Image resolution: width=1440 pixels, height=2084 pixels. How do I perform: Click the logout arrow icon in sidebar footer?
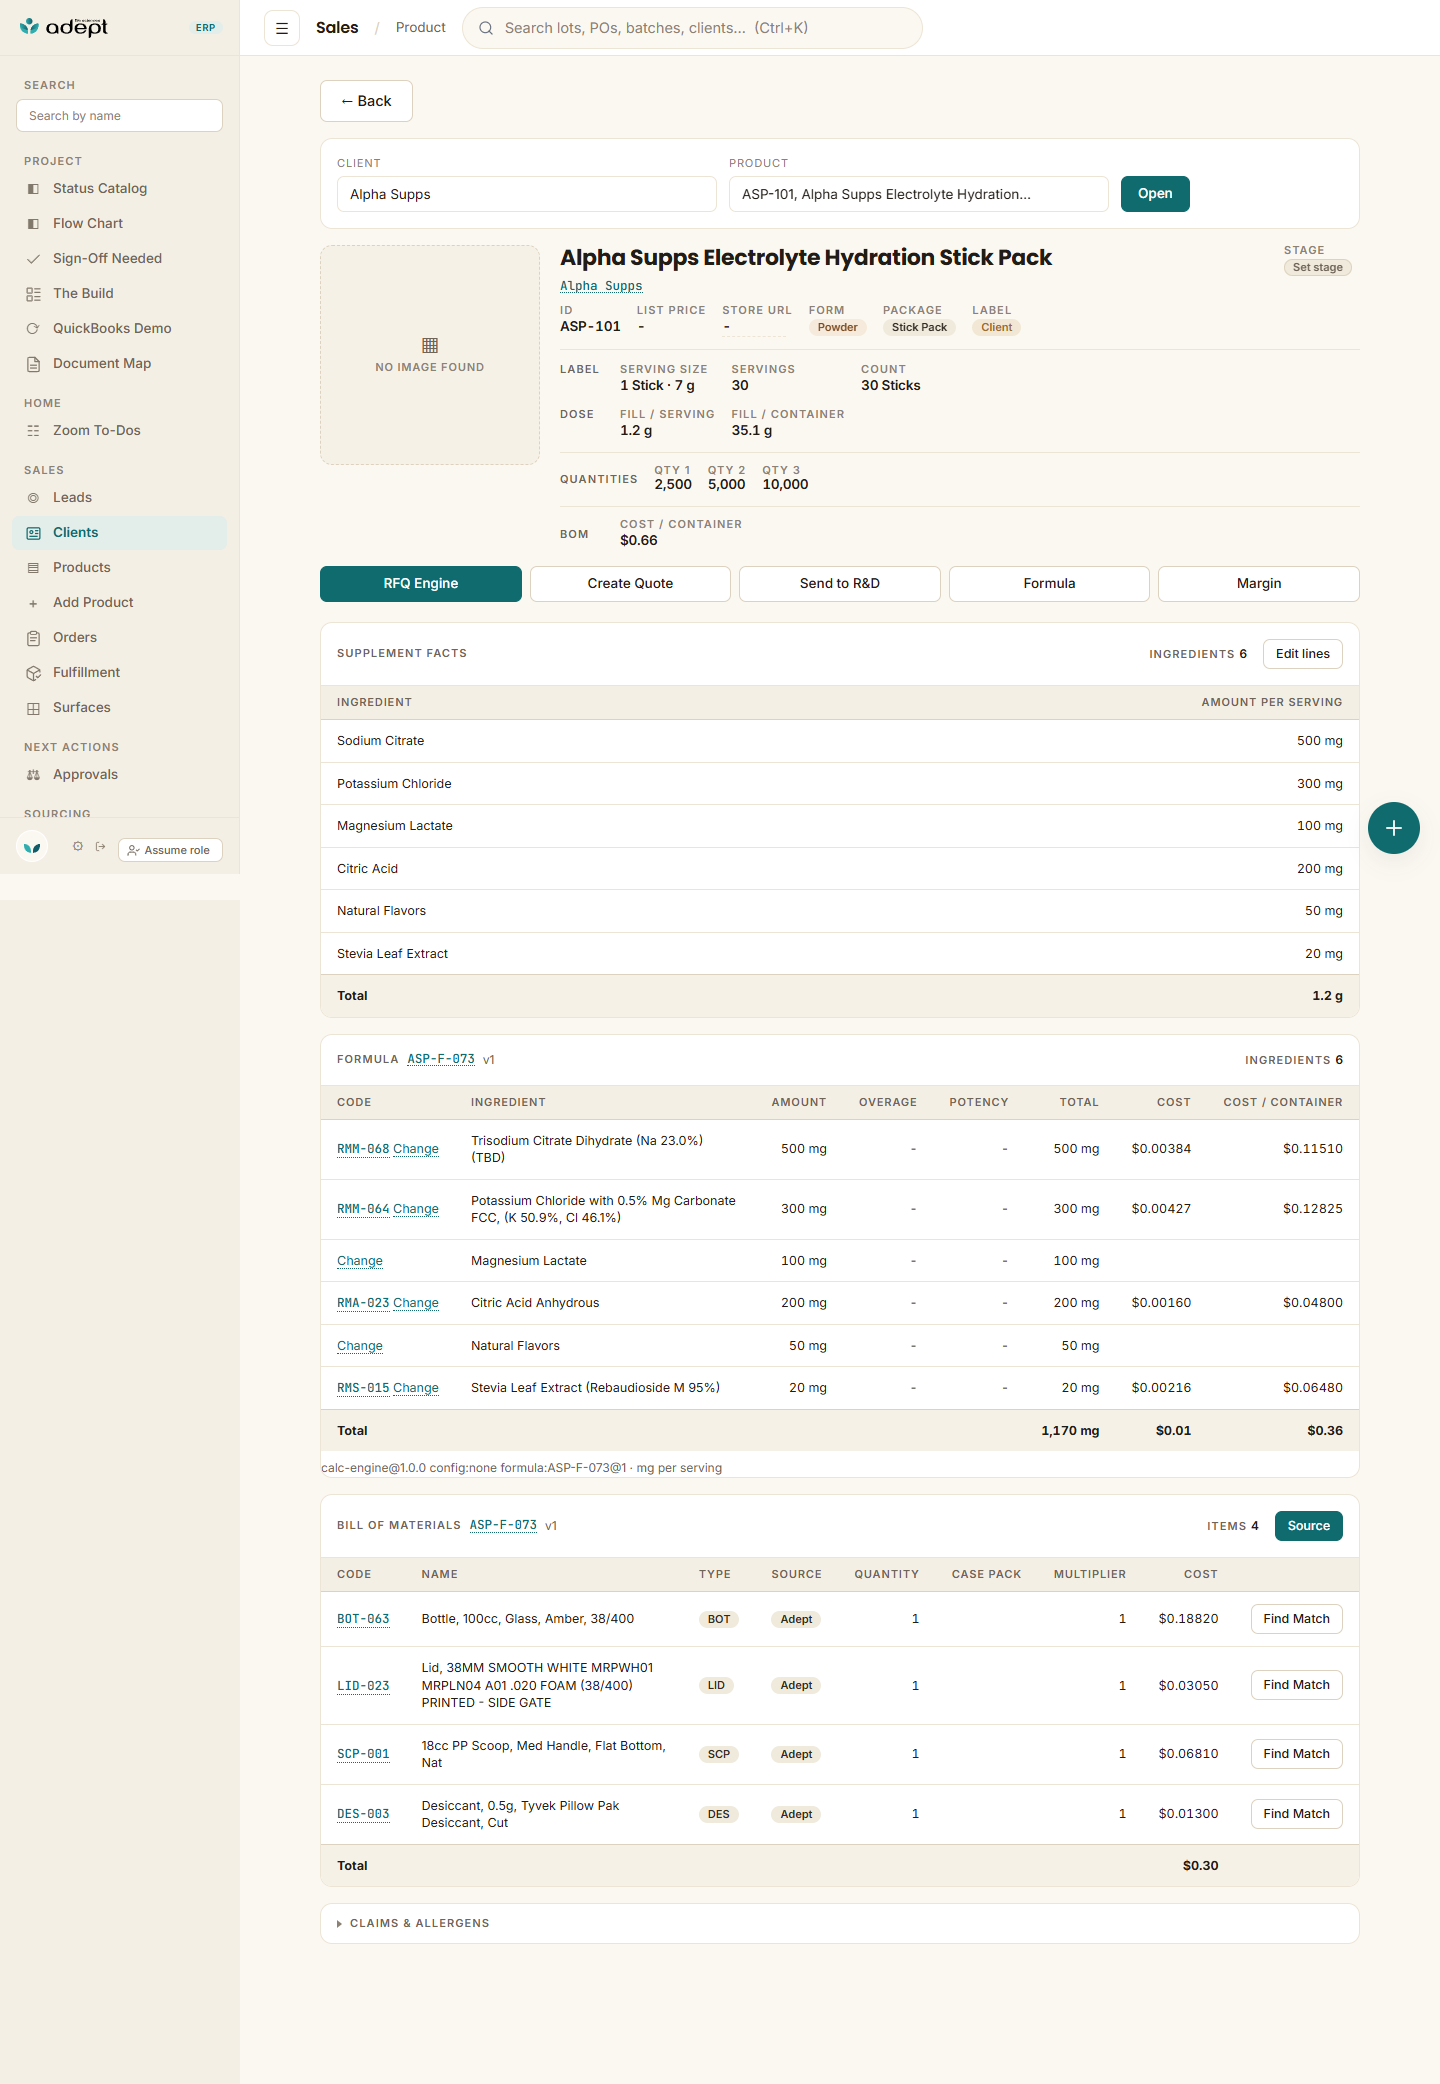point(100,846)
